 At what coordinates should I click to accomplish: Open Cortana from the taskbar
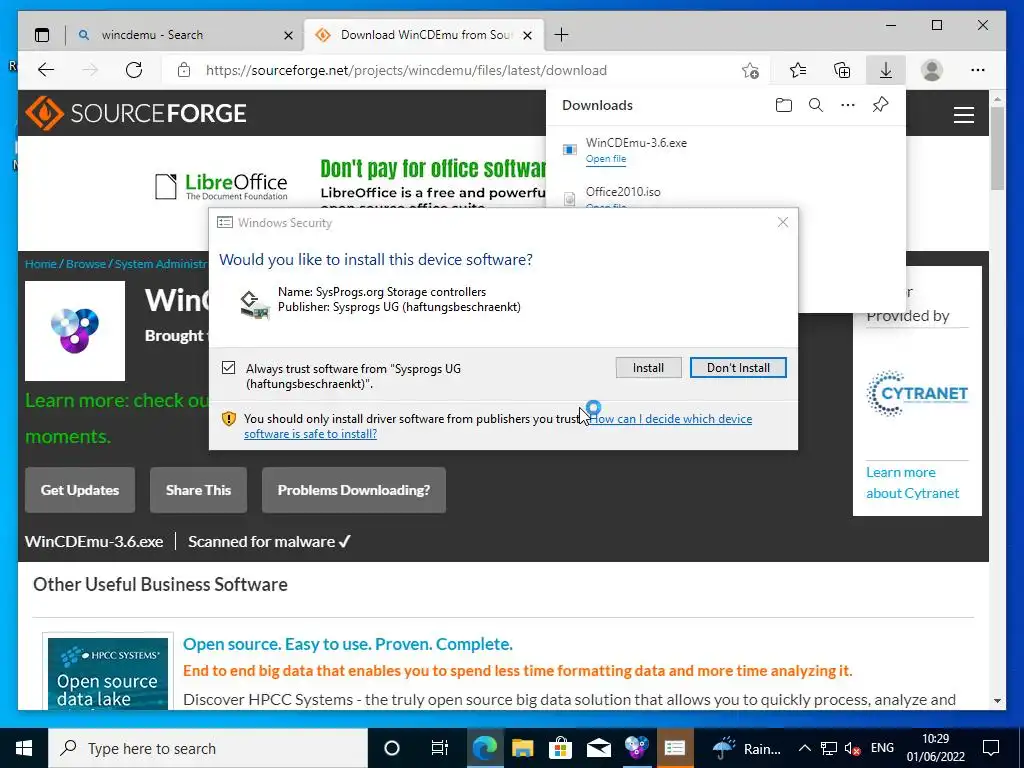point(392,748)
